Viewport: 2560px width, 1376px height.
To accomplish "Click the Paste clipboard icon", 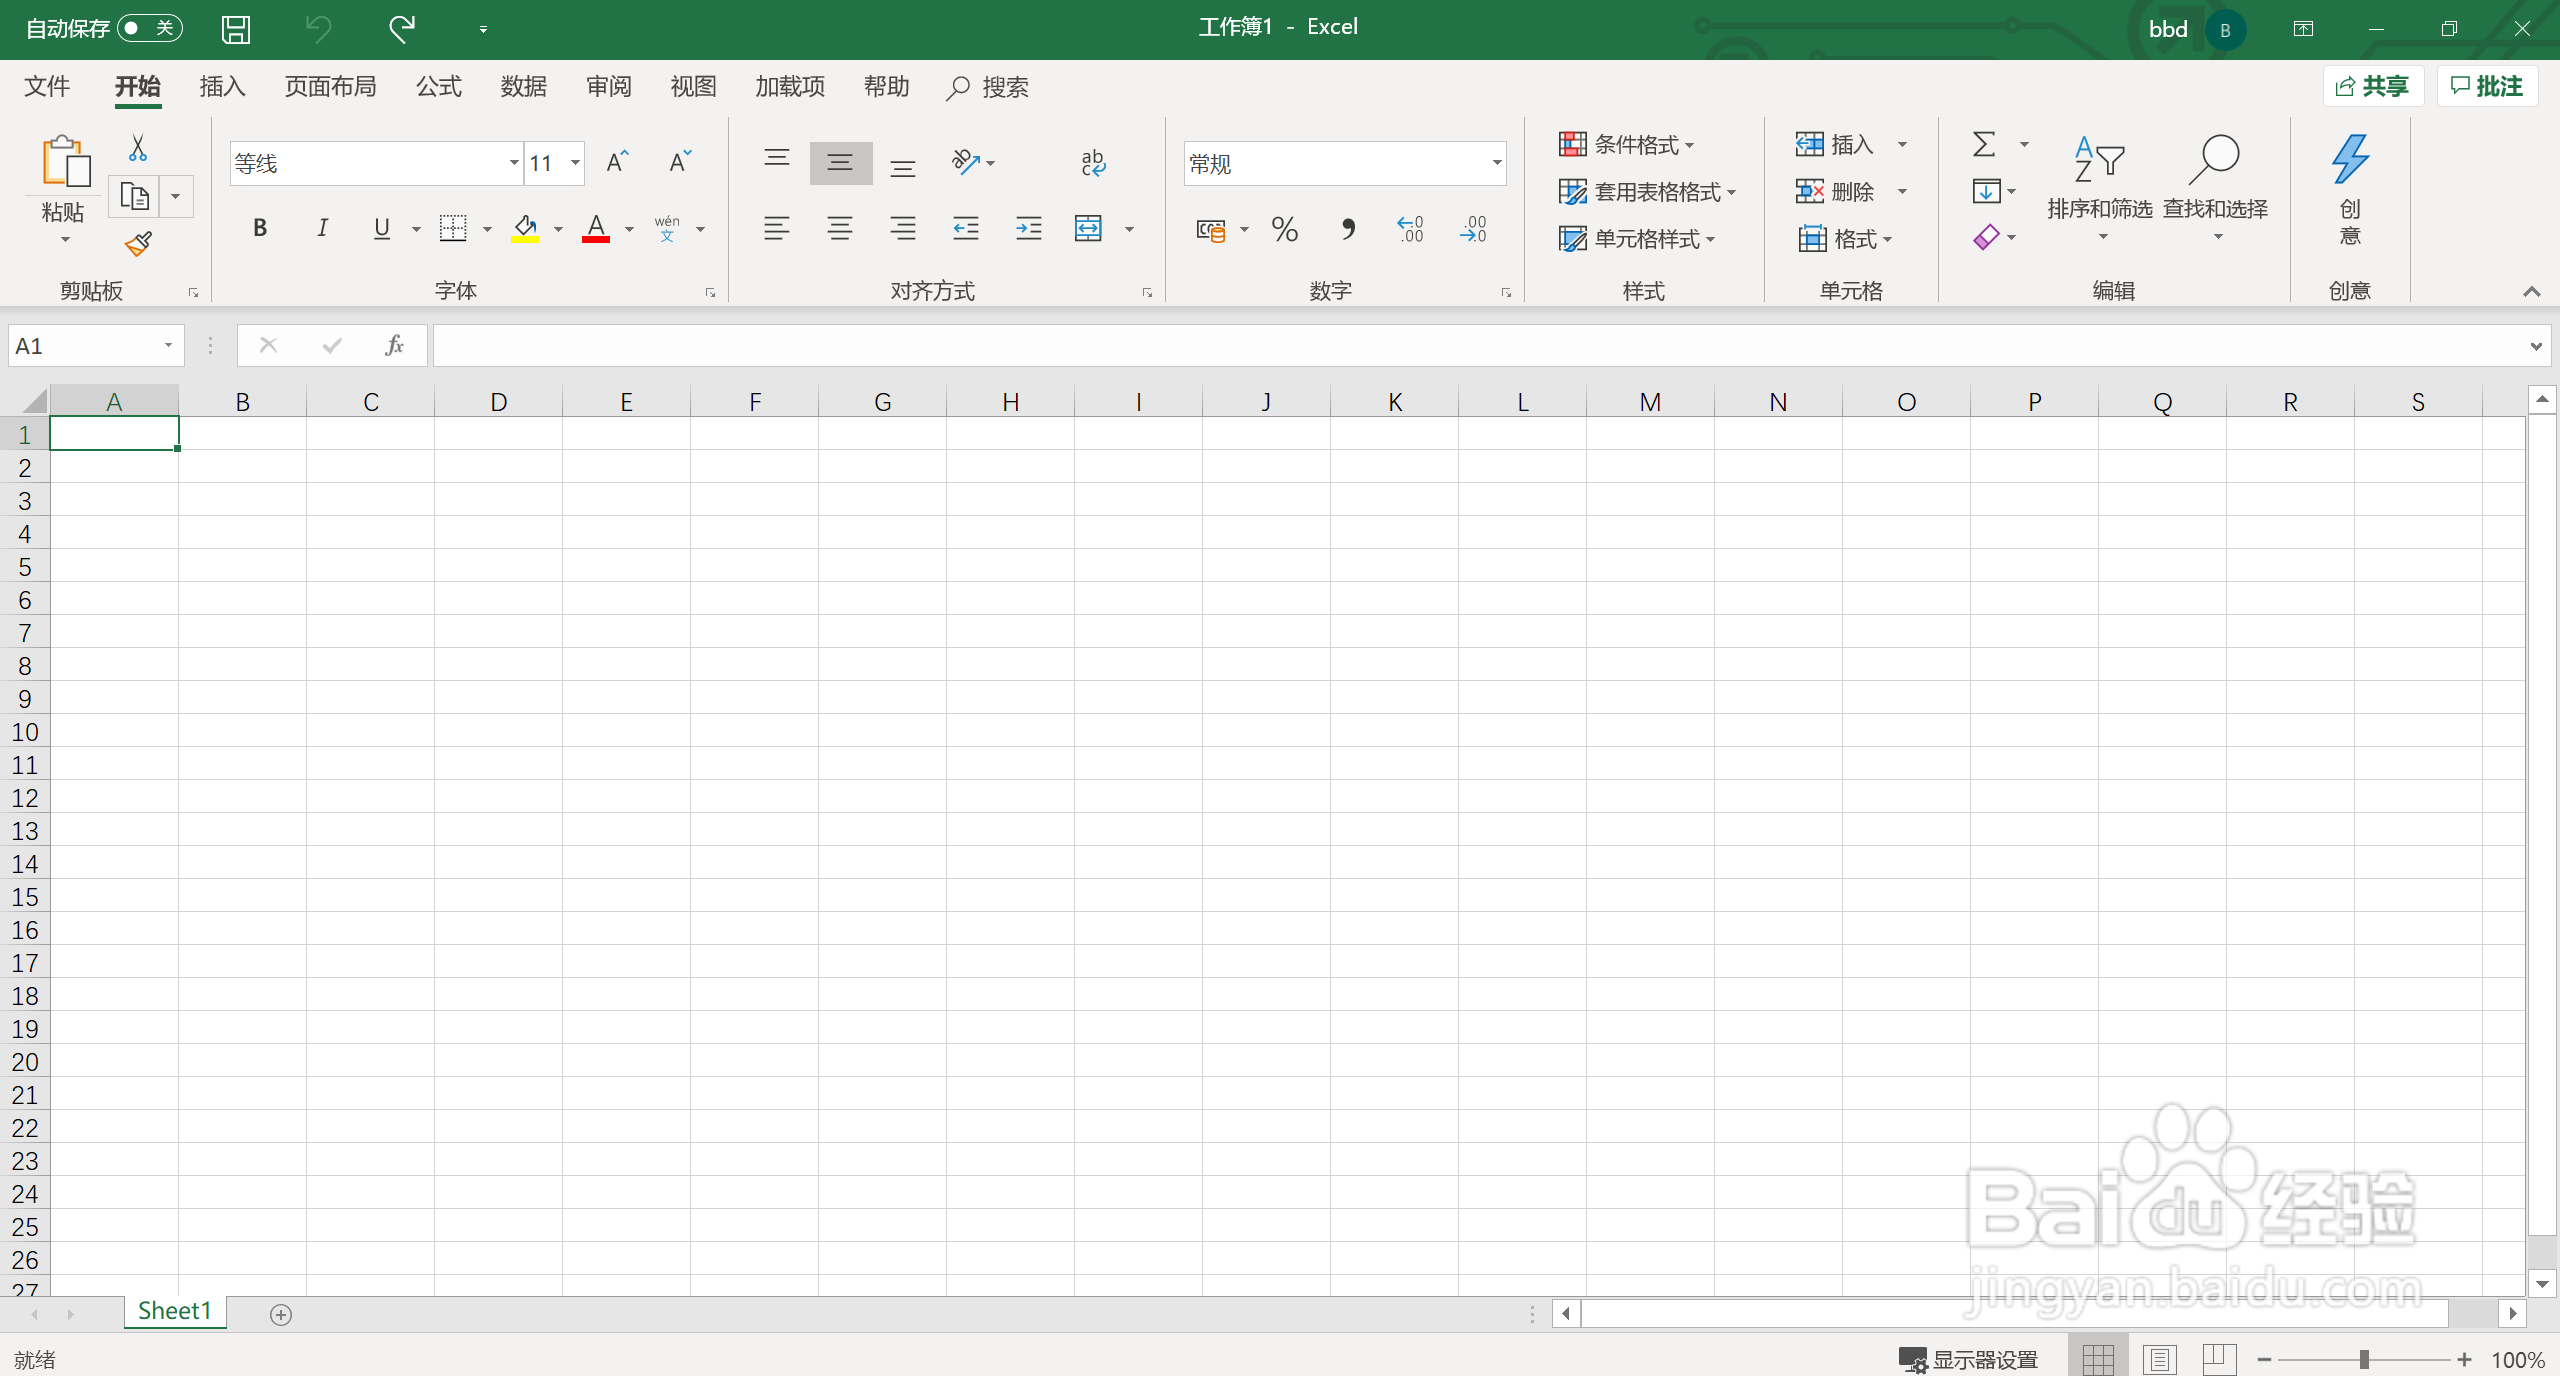I will [65, 161].
